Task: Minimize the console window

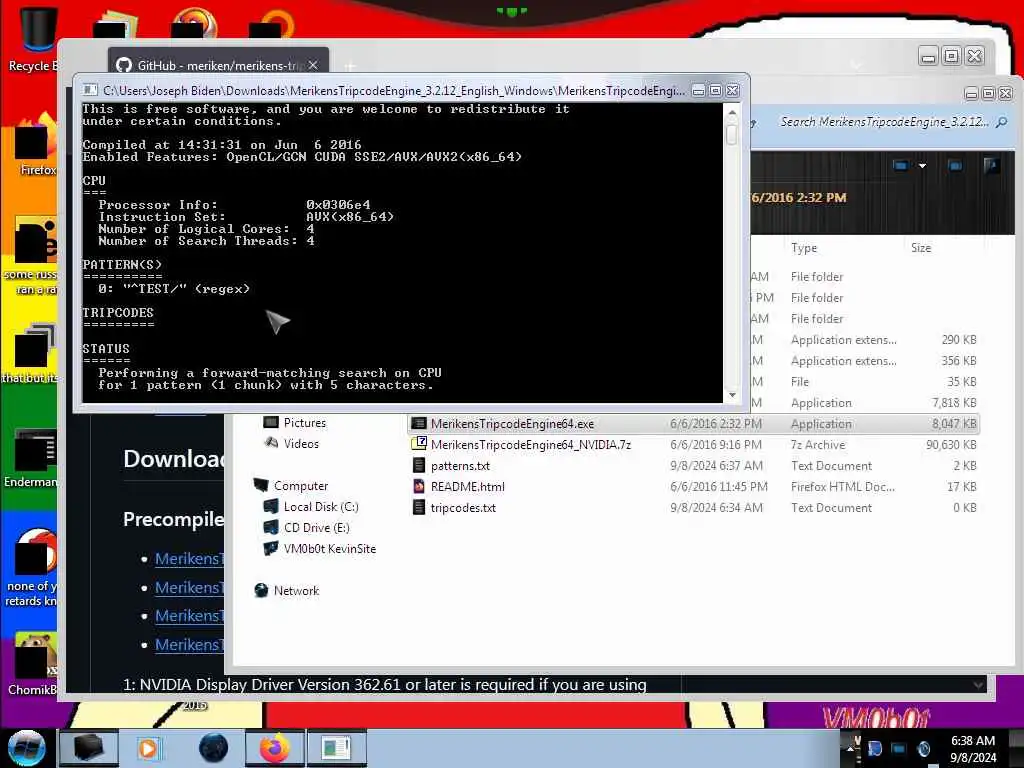Action: click(x=698, y=91)
